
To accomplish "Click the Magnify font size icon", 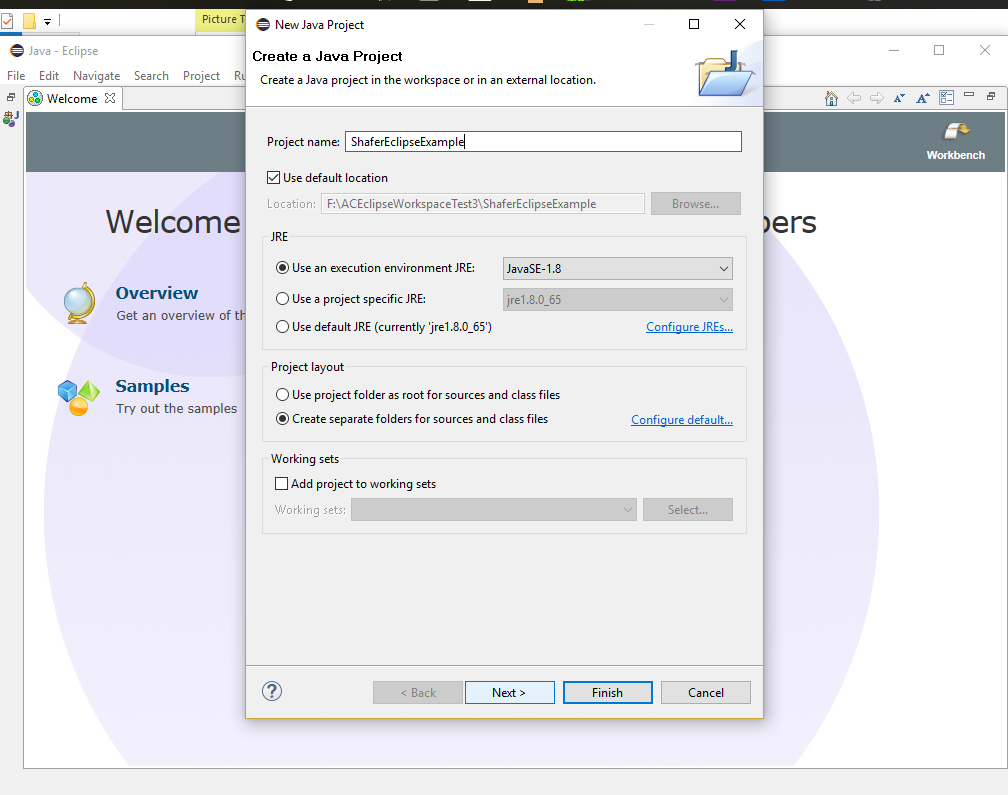I will point(922,98).
